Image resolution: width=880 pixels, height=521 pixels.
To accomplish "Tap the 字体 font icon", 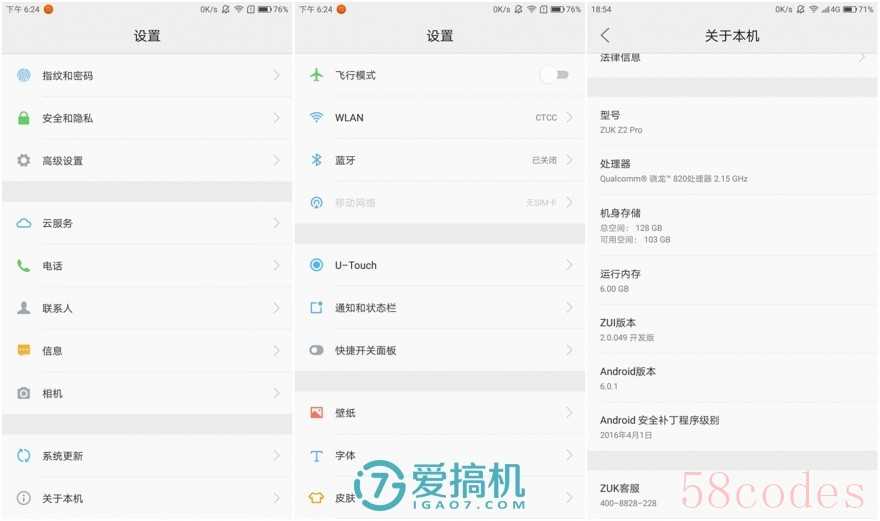I will click(316, 456).
